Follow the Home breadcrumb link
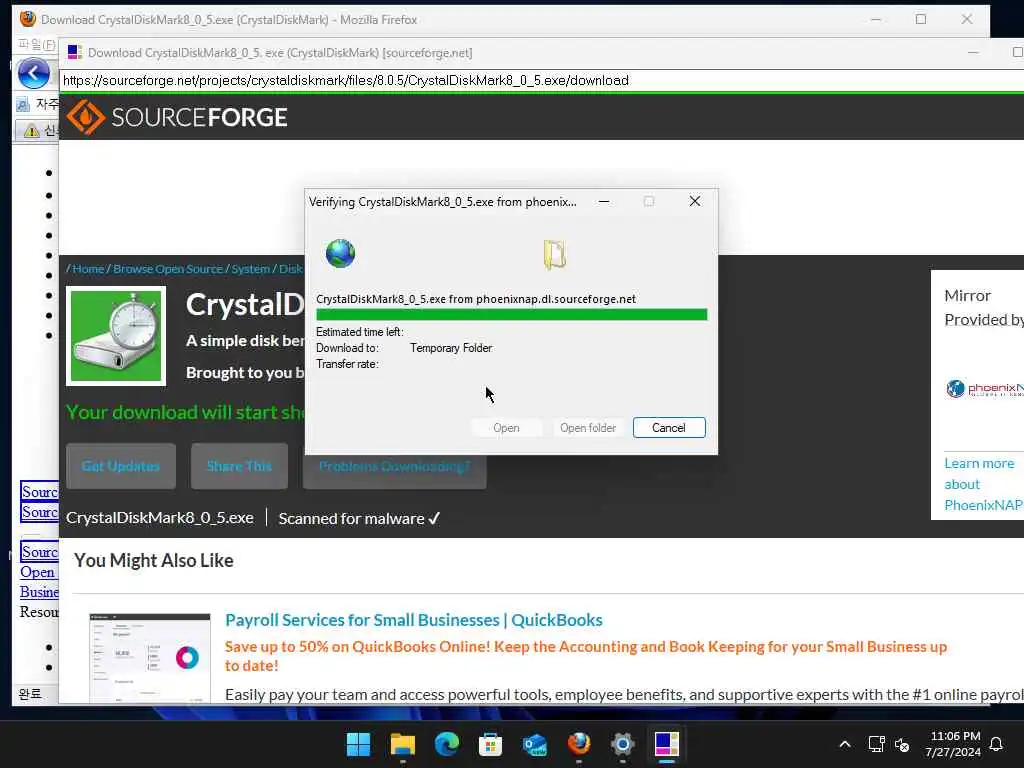 pyautogui.click(x=88, y=268)
